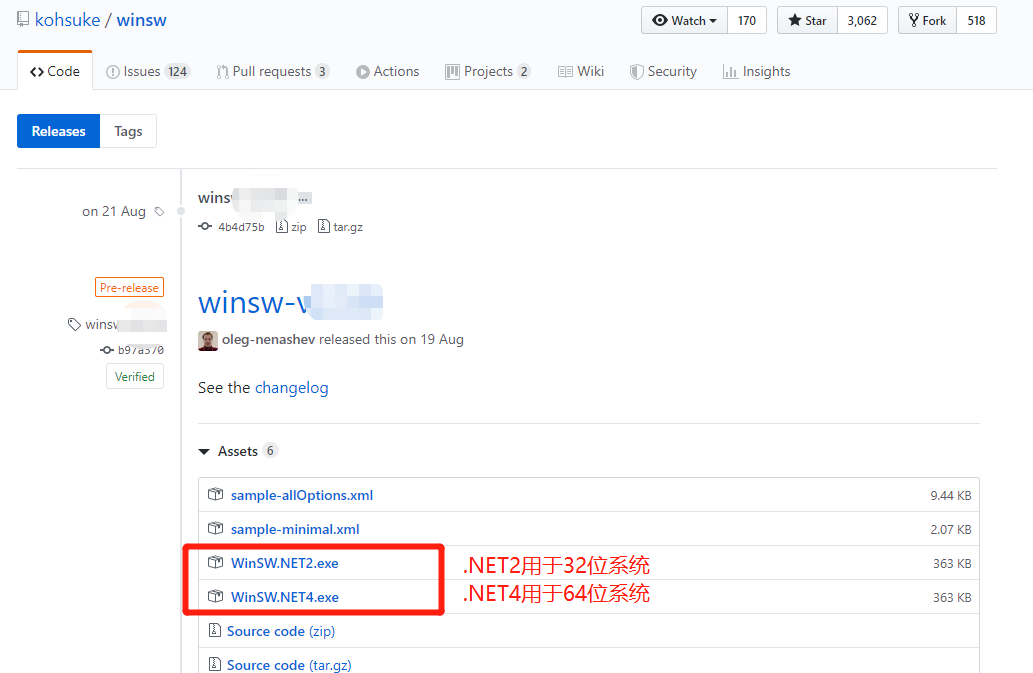Click the "on 21 Aug" date text
The image size is (1033, 673).
[x=113, y=211]
